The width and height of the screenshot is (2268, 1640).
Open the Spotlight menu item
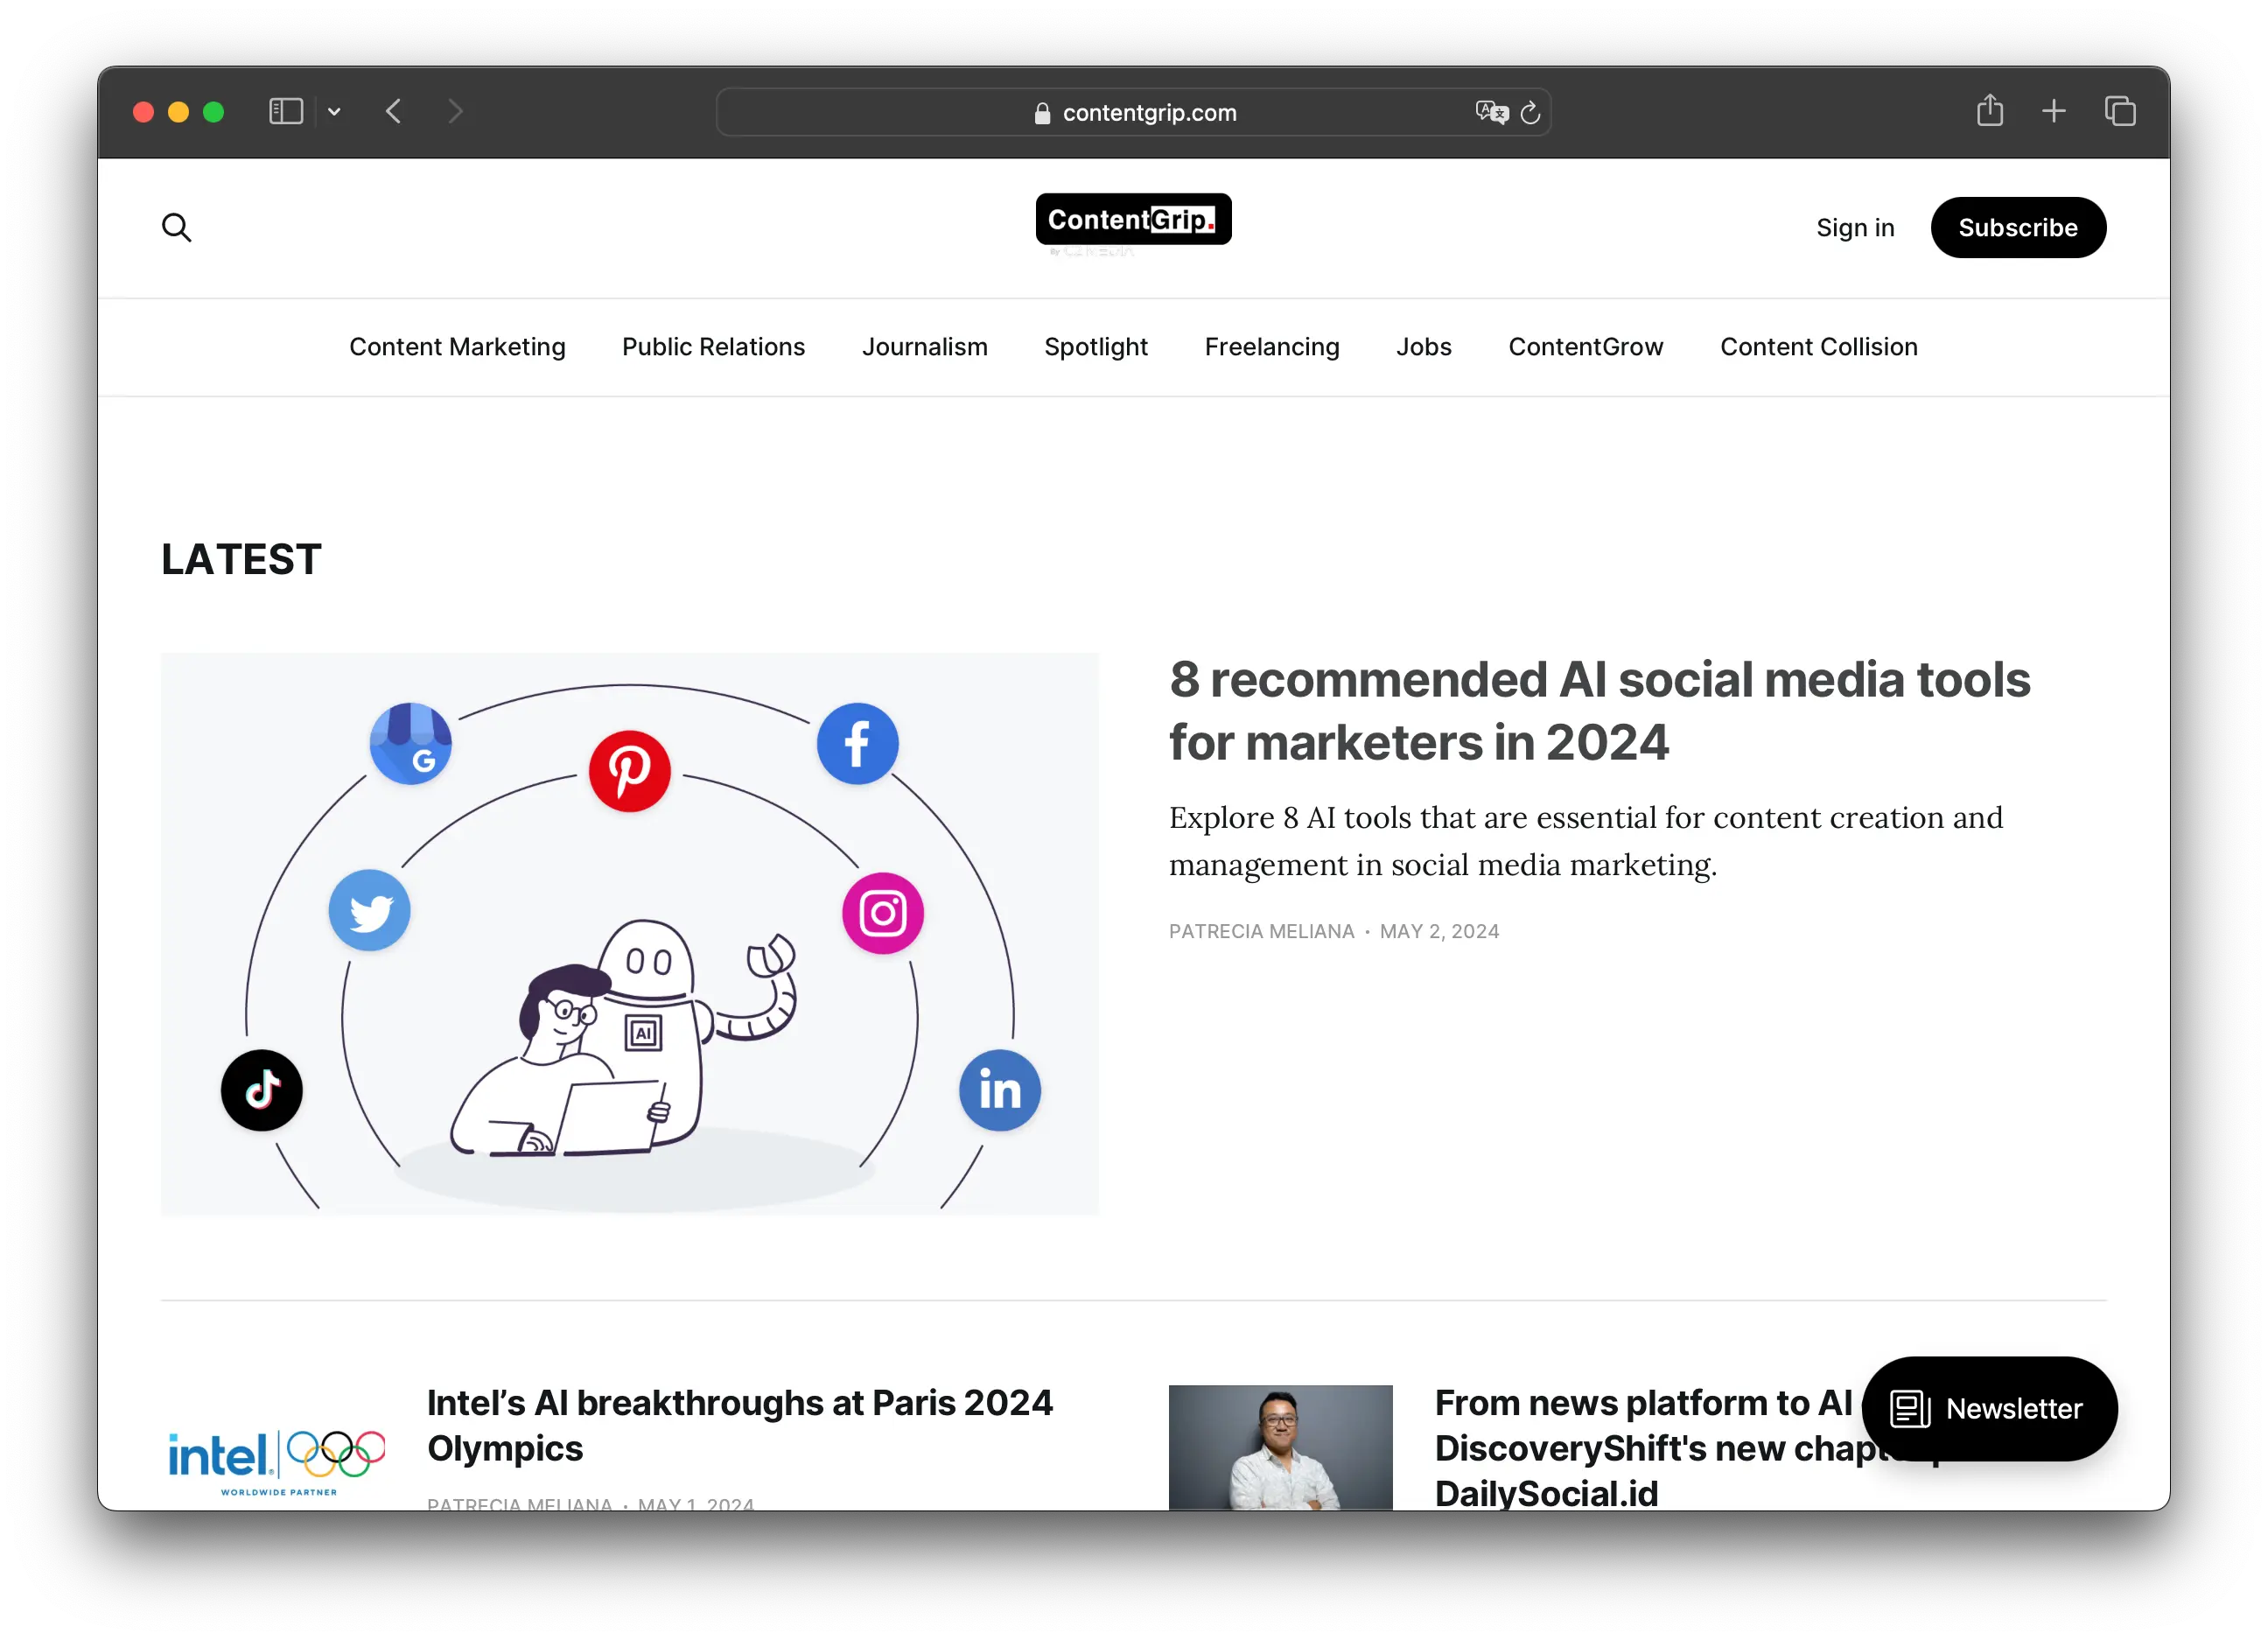pos(1096,347)
